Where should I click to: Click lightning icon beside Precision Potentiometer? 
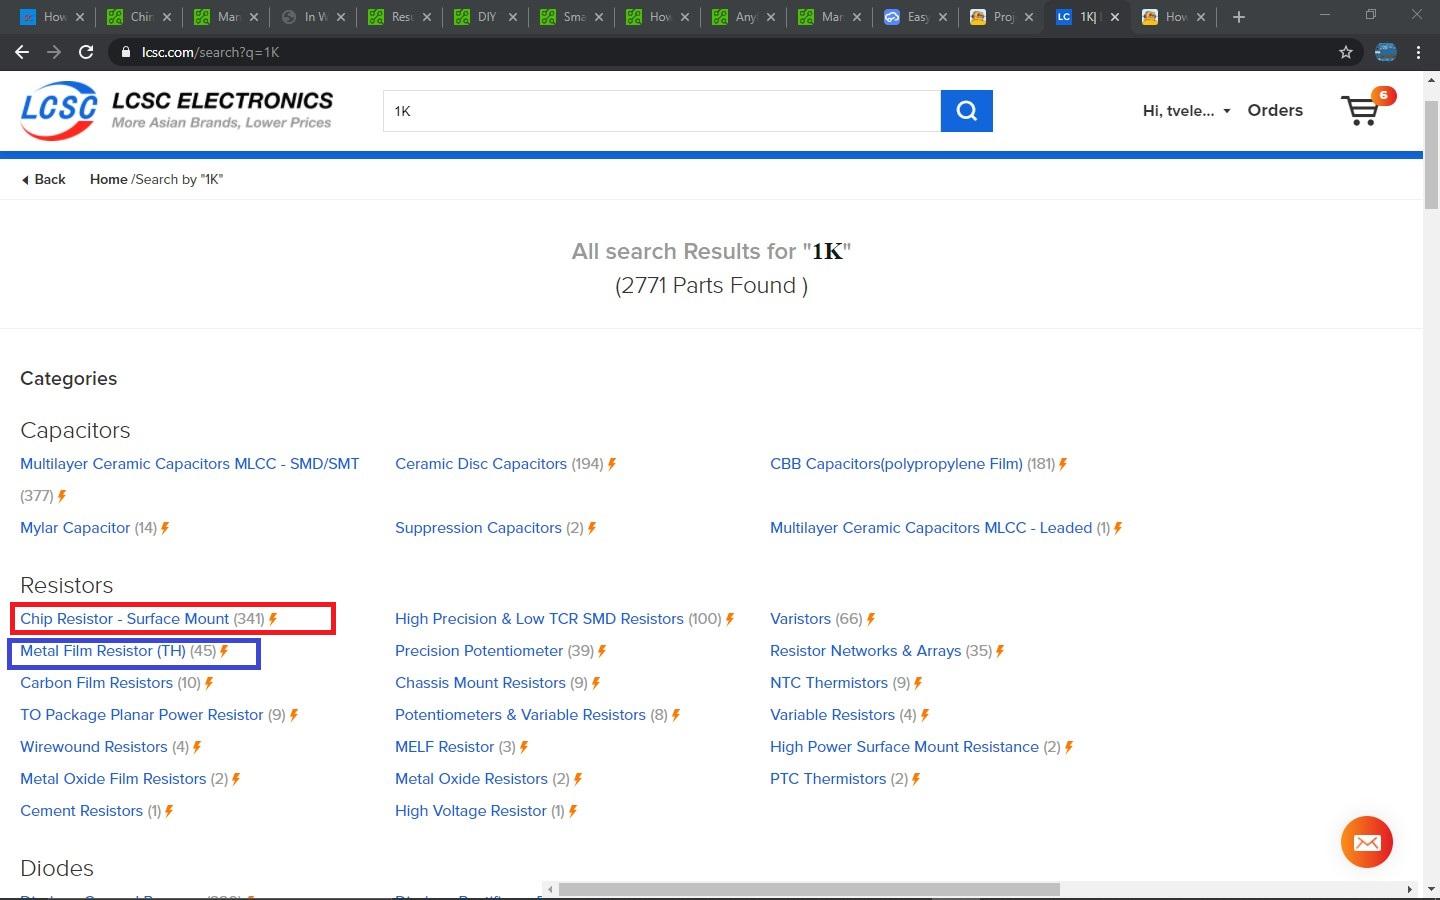click(602, 651)
